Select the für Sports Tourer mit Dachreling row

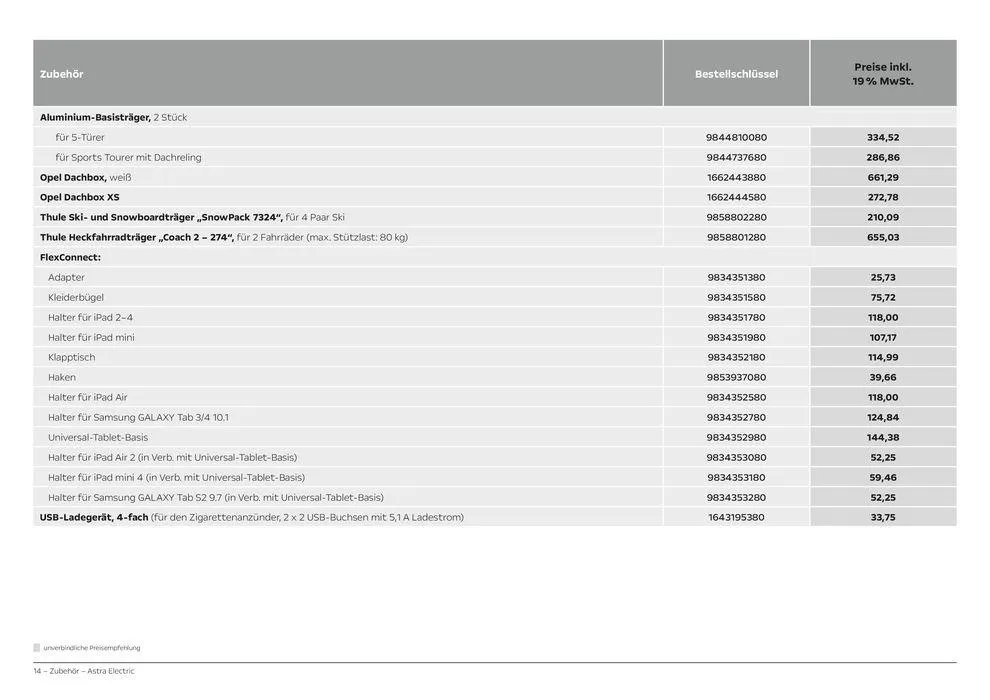pos(128,157)
